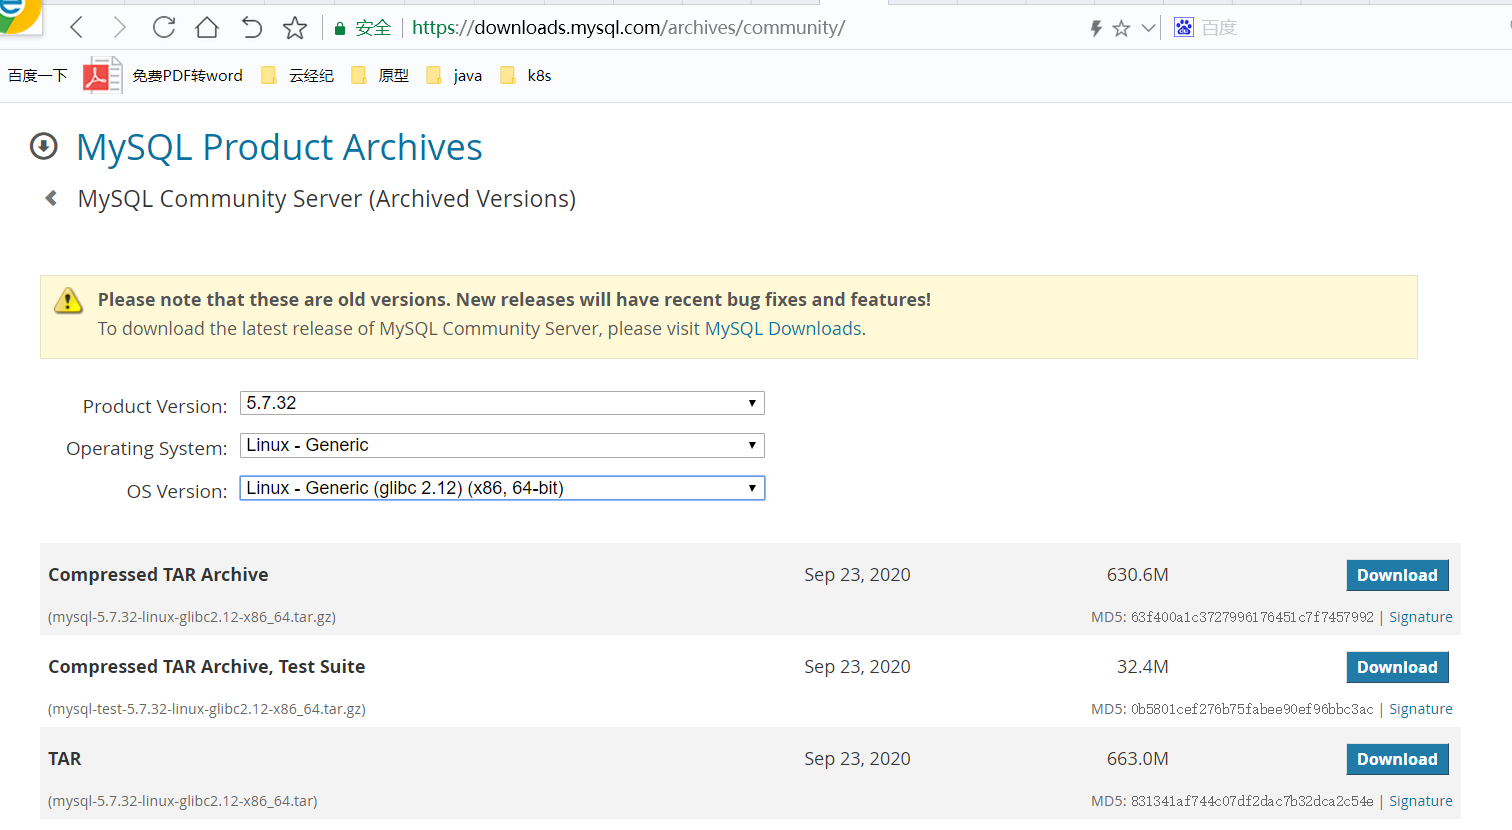Open the Product Version dropdown
Viewport: 1512px width, 830px height.
(x=502, y=403)
